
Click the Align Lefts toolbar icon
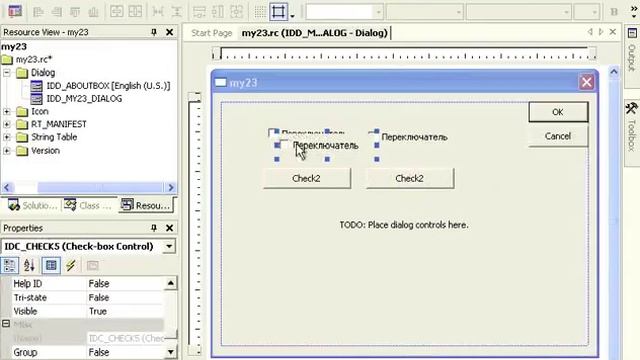[38, 11]
